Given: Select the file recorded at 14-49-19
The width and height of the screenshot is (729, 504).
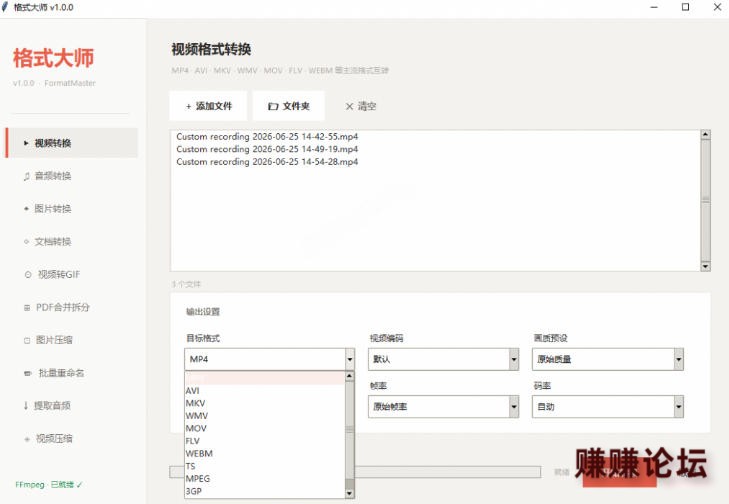Looking at the screenshot, I should 267,149.
